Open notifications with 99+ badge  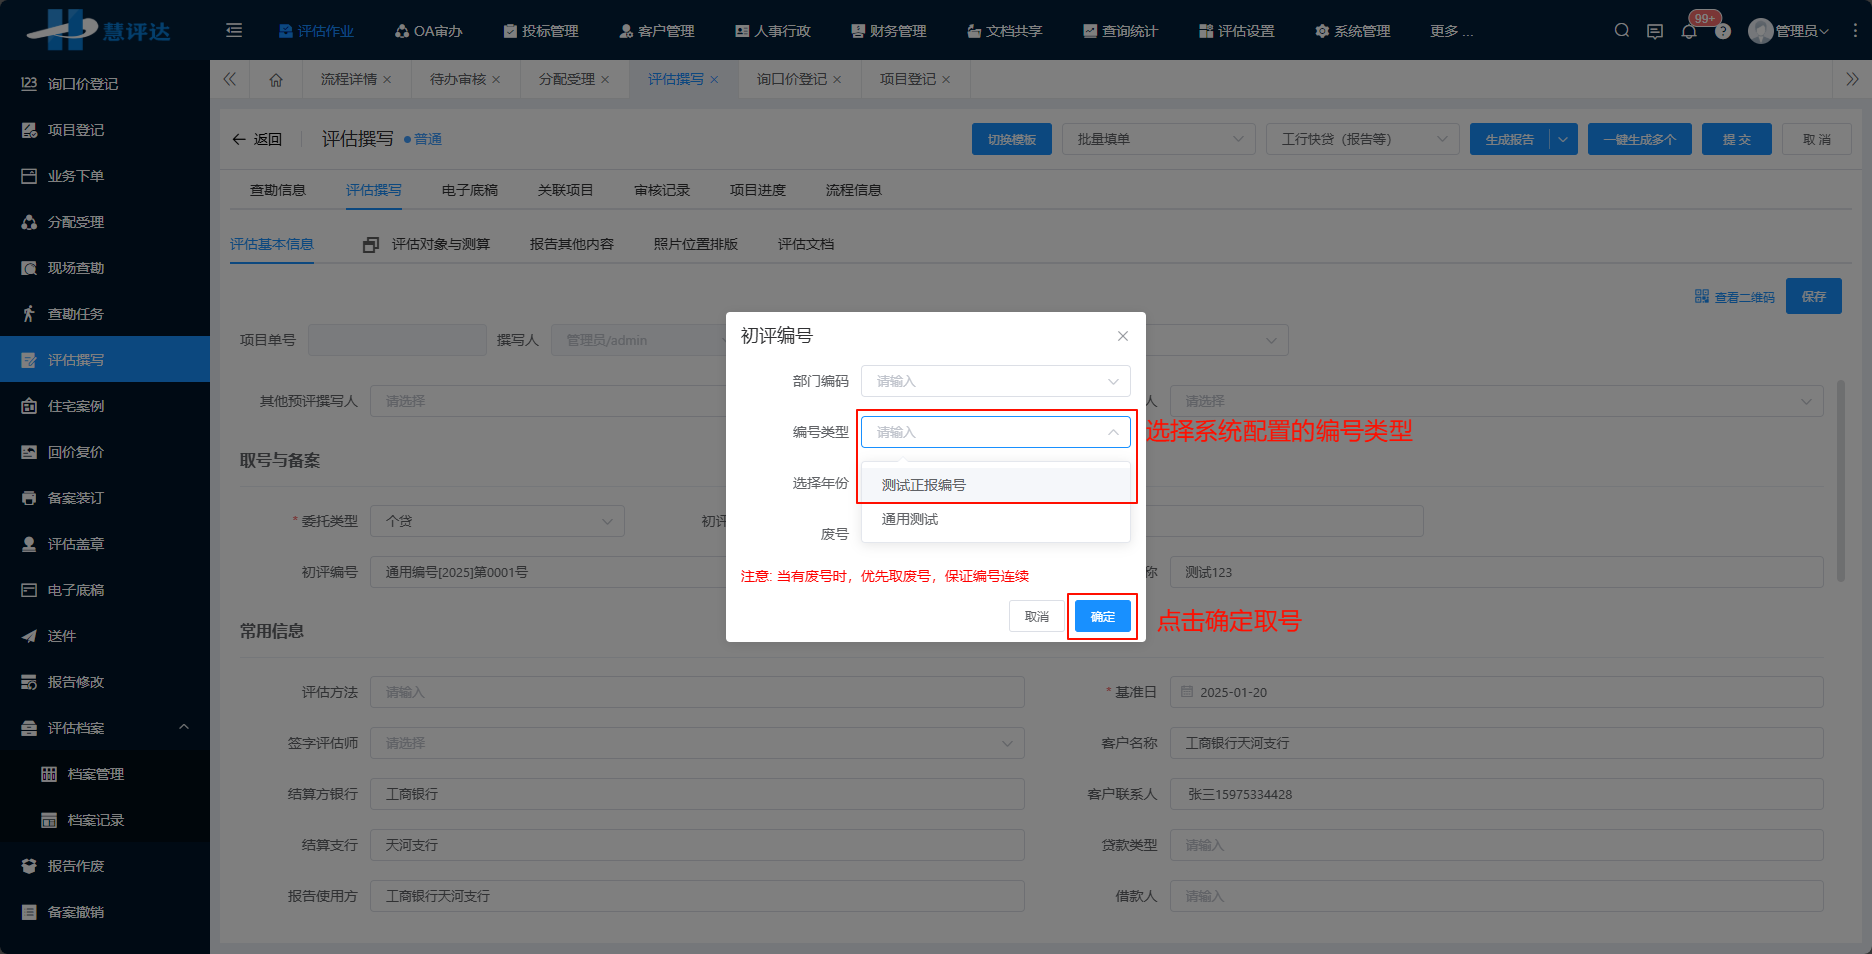[1688, 30]
